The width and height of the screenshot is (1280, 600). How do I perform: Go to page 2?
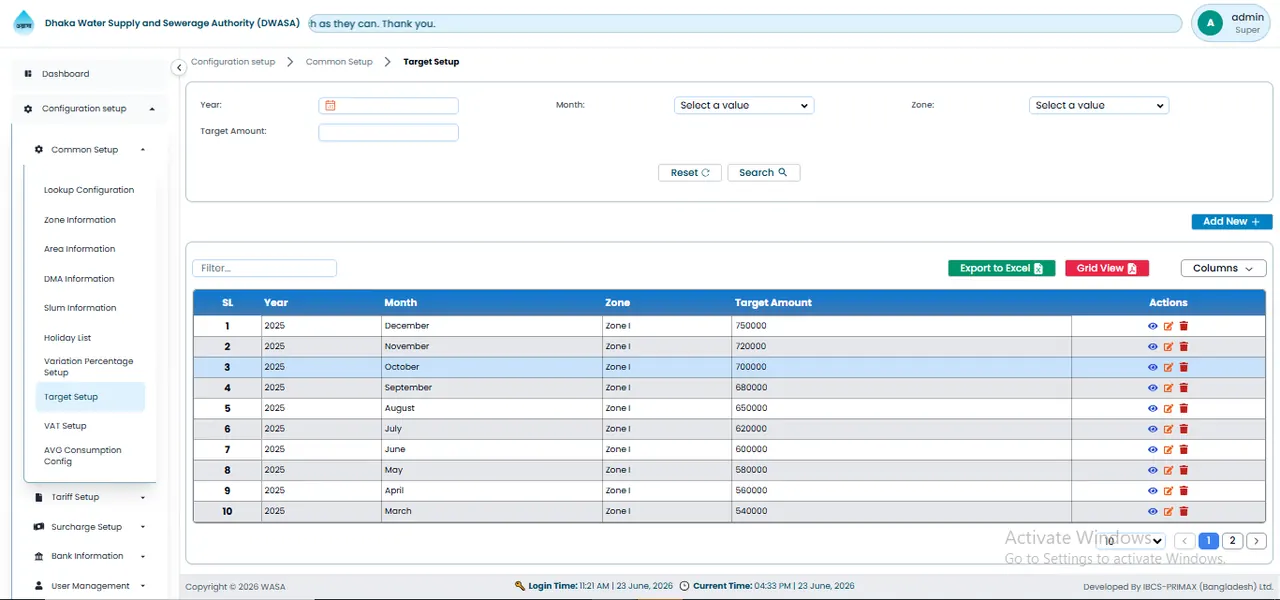click(x=1232, y=541)
